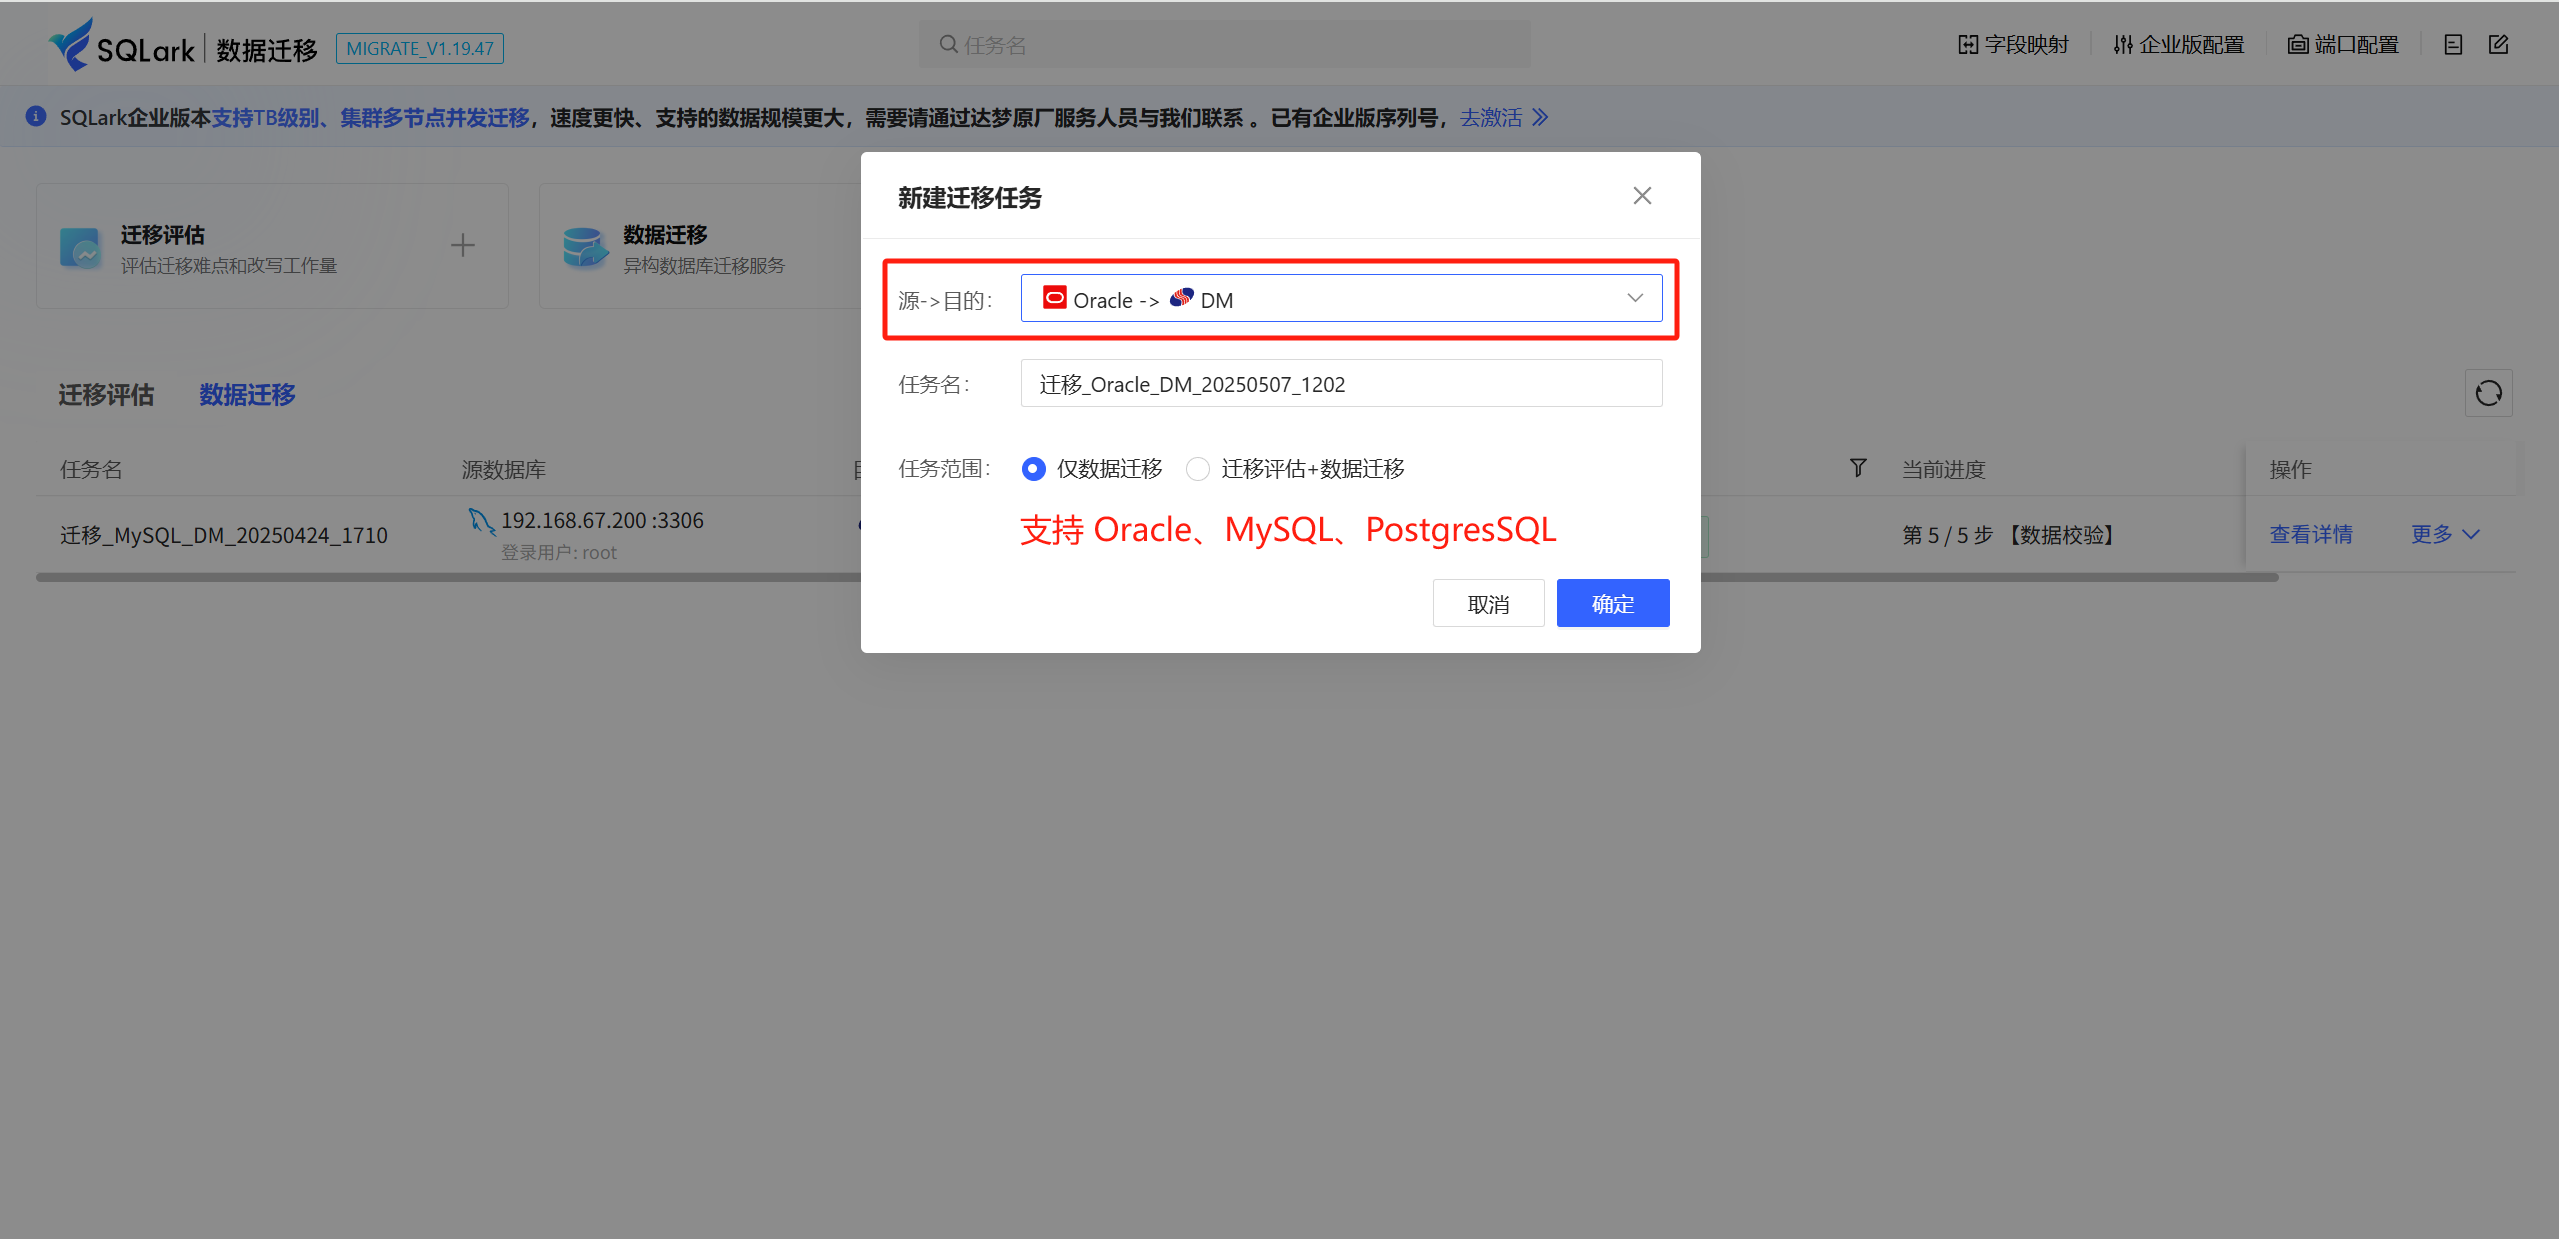Image resolution: width=2559 pixels, height=1239 pixels.
Task: Click the 任务名 column header
Action: pos(91,470)
